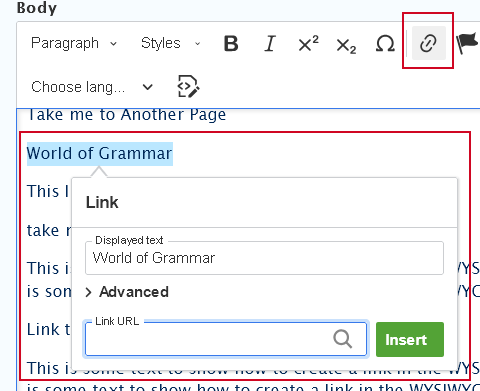
Task: Click the Displayed text field
Action: (x=264, y=258)
